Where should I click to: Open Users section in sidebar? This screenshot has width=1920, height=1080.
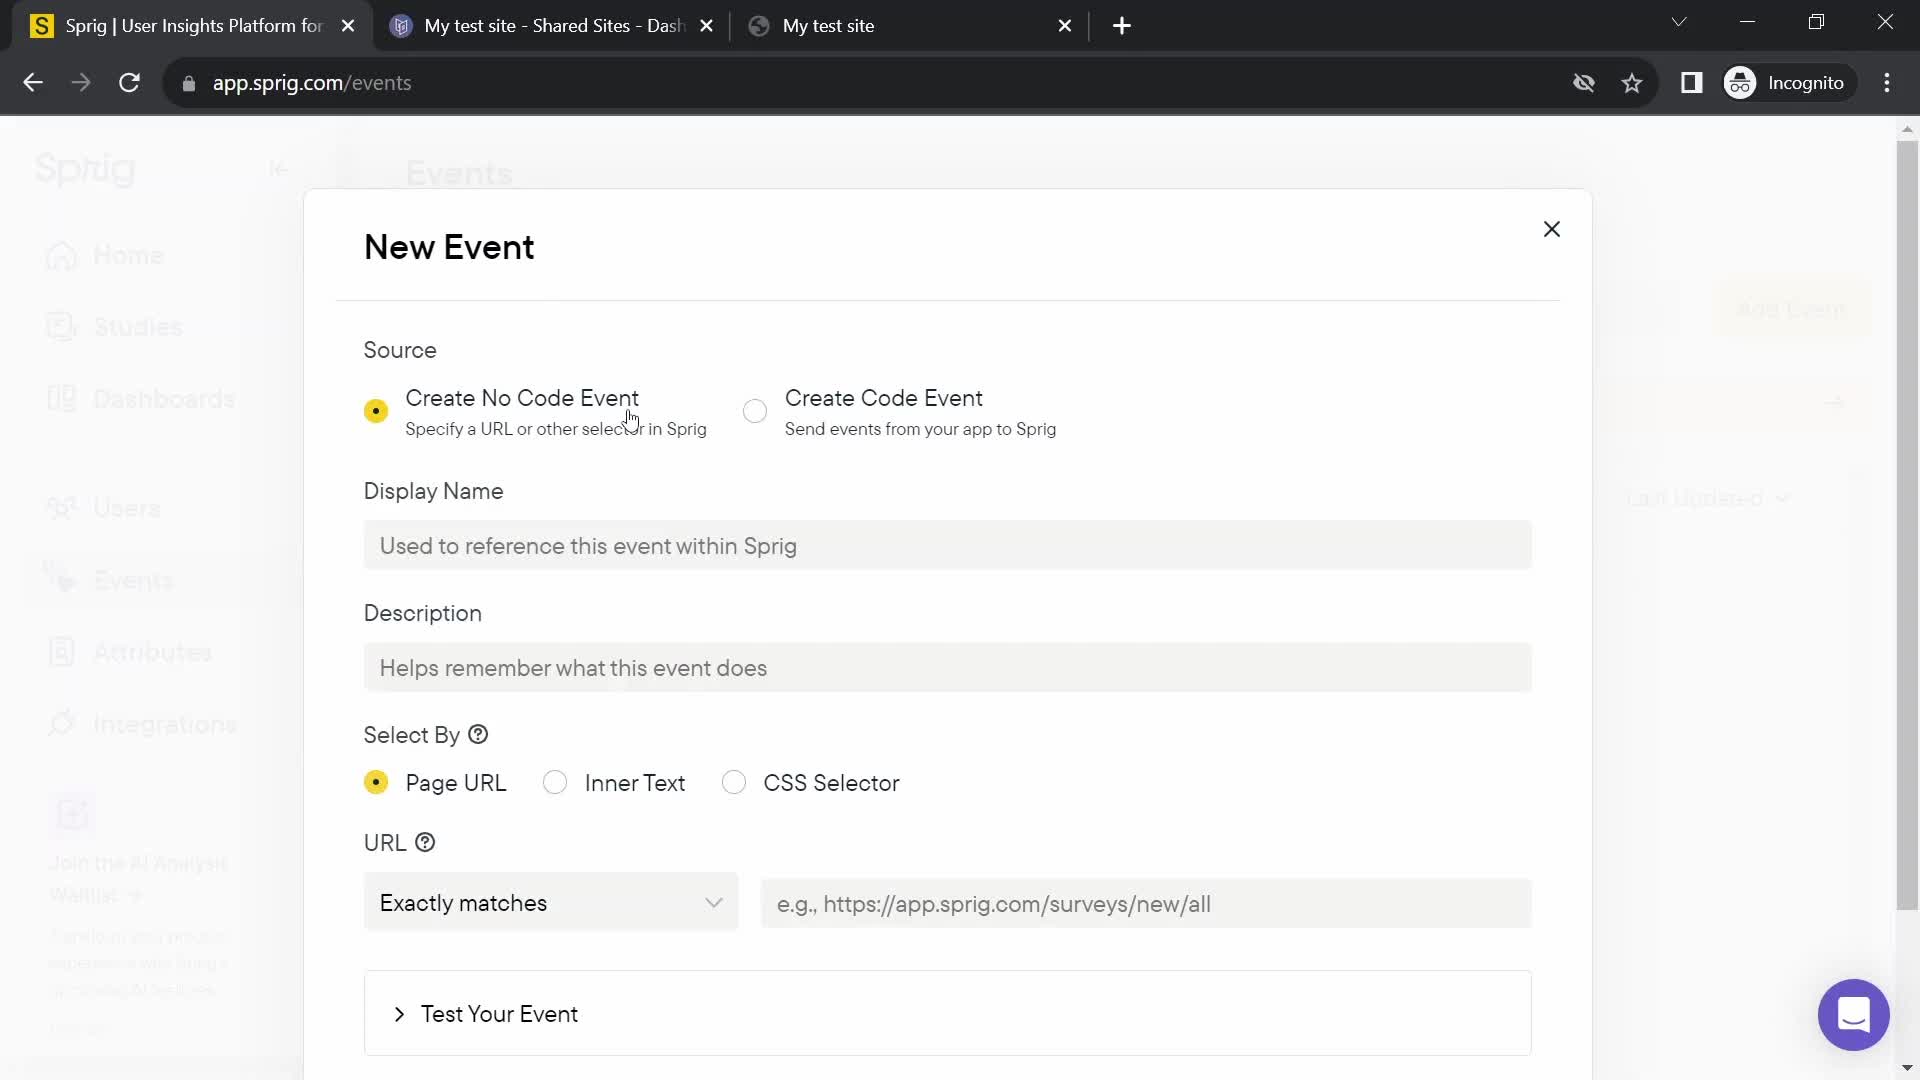(127, 508)
